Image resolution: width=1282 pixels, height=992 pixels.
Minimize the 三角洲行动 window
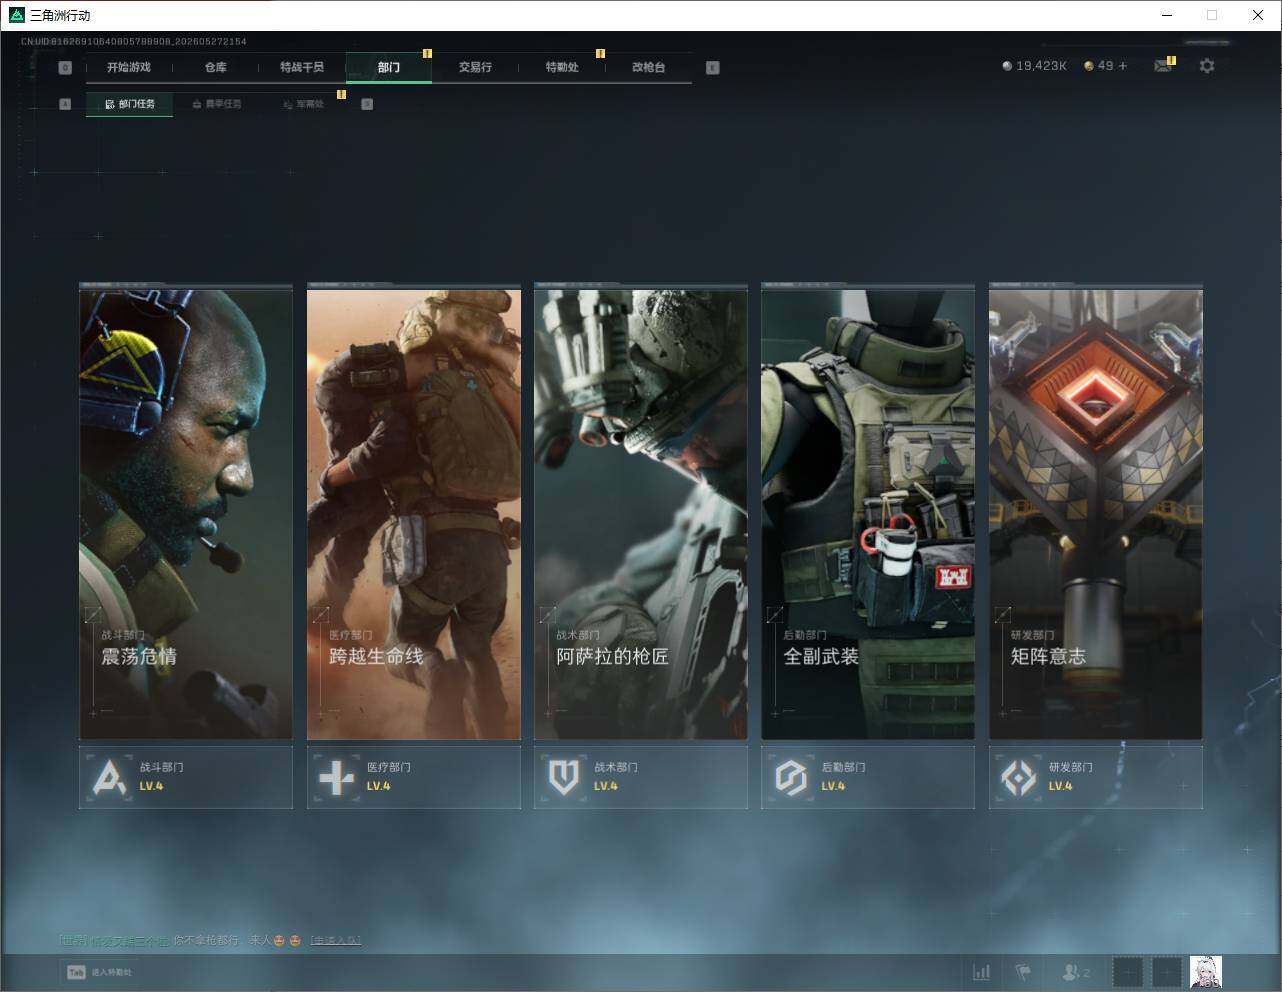[x=1167, y=15]
